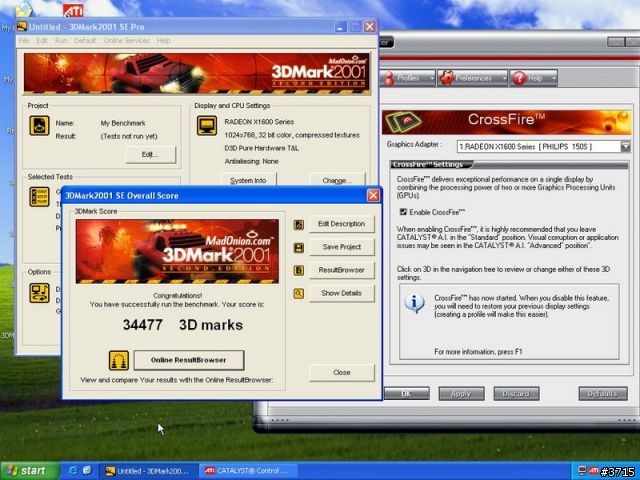The height and width of the screenshot is (480, 640).
Task: Click the 34477 score value
Action: point(142,325)
